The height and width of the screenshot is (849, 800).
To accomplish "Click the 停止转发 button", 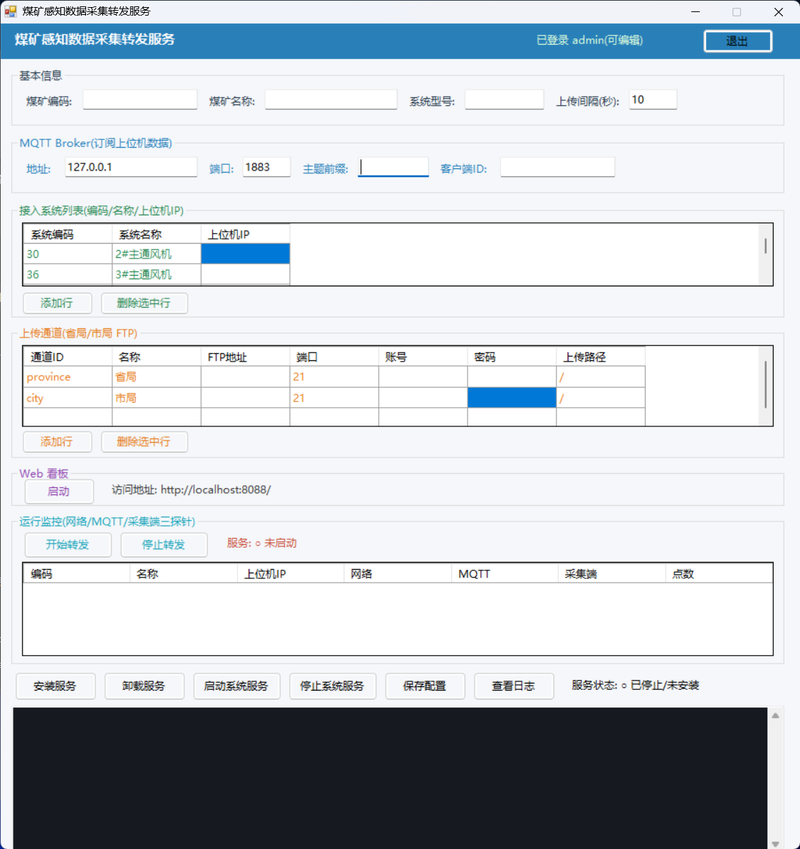I will [164, 545].
